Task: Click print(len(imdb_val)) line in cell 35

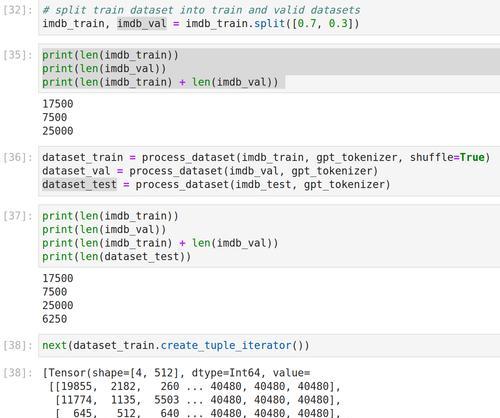Action: 104,69
